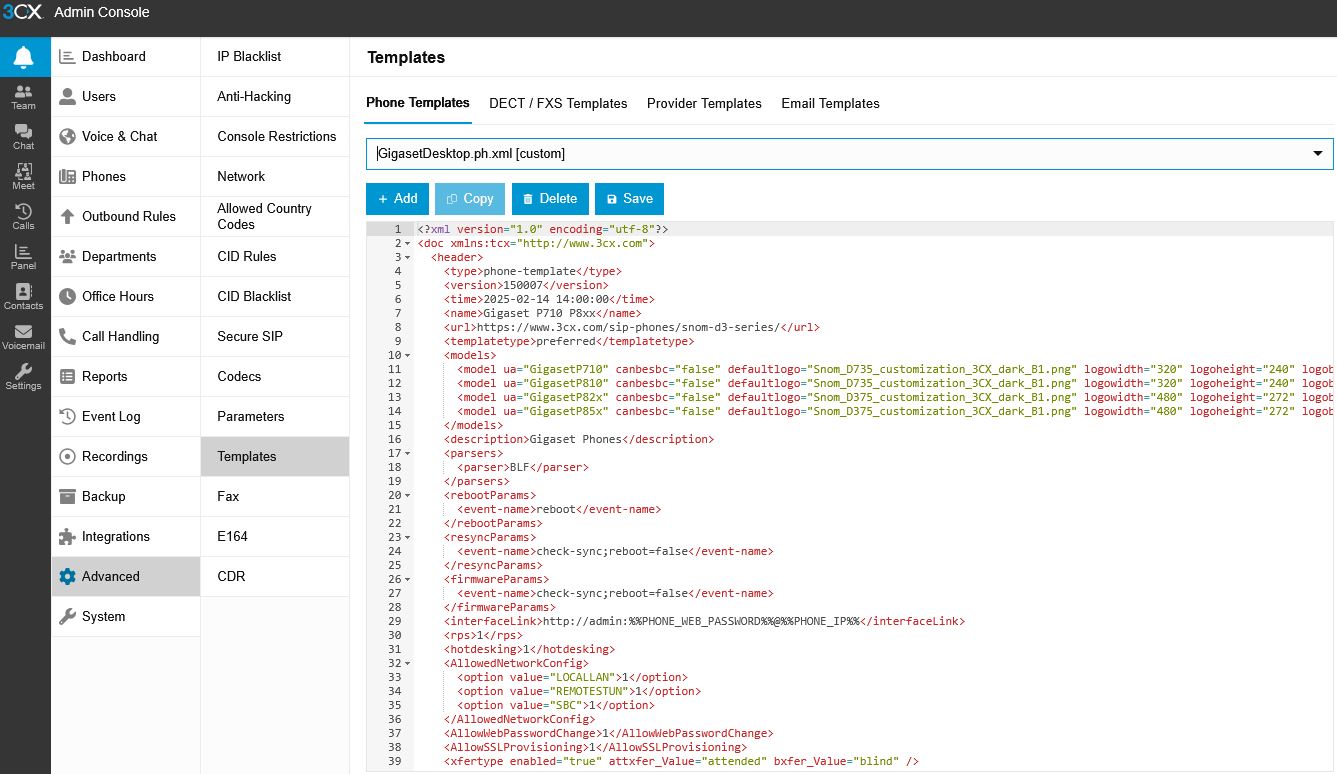Open the template selection dropdown arrow
This screenshot has width=1337, height=774.
coord(1316,154)
